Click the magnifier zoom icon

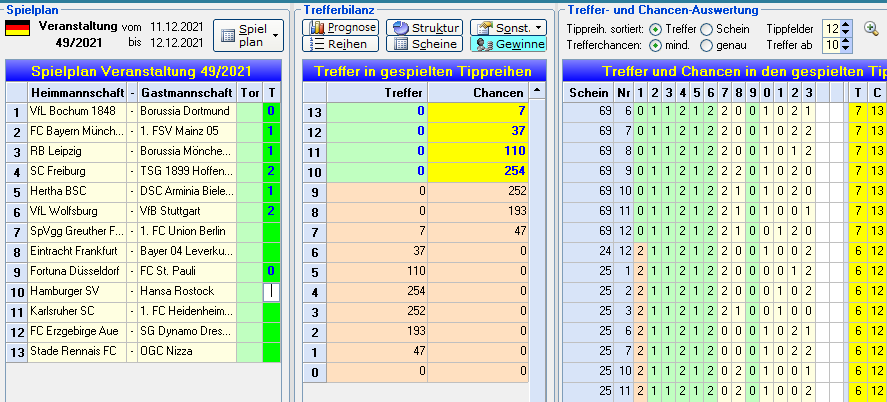coord(871,28)
